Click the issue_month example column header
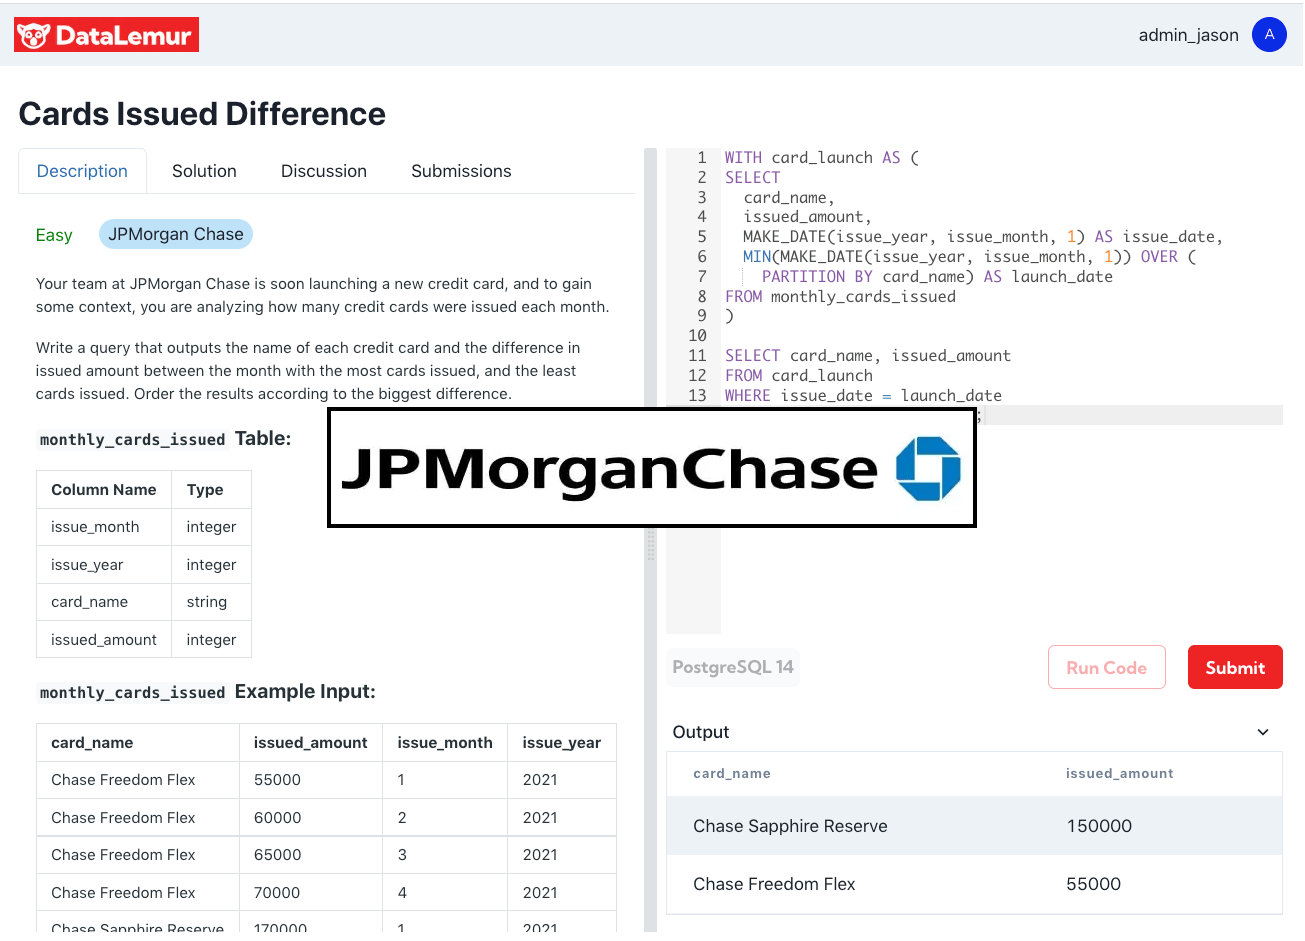Image resolution: width=1305 pixels, height=941 pixels. tap(445, 743)
